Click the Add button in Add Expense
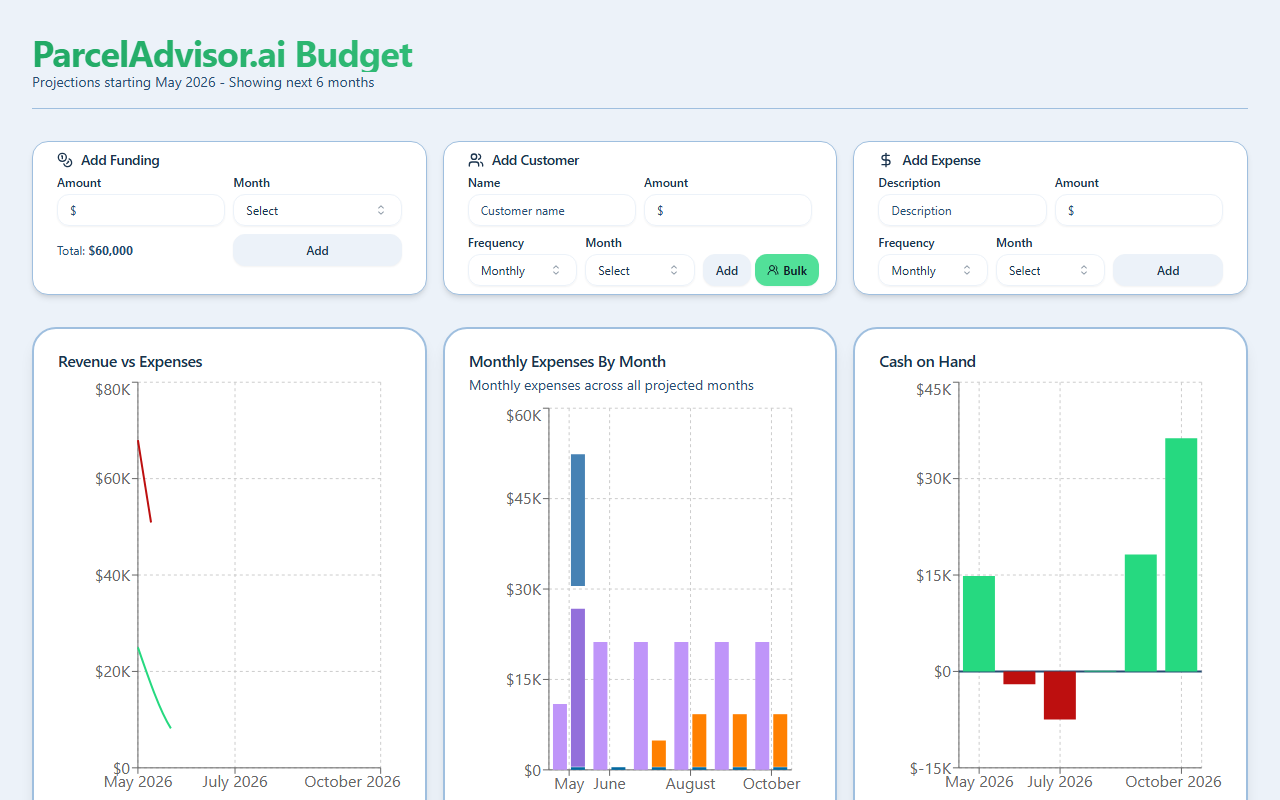This screenshot has height=800, width=1280. [1168, 271]
